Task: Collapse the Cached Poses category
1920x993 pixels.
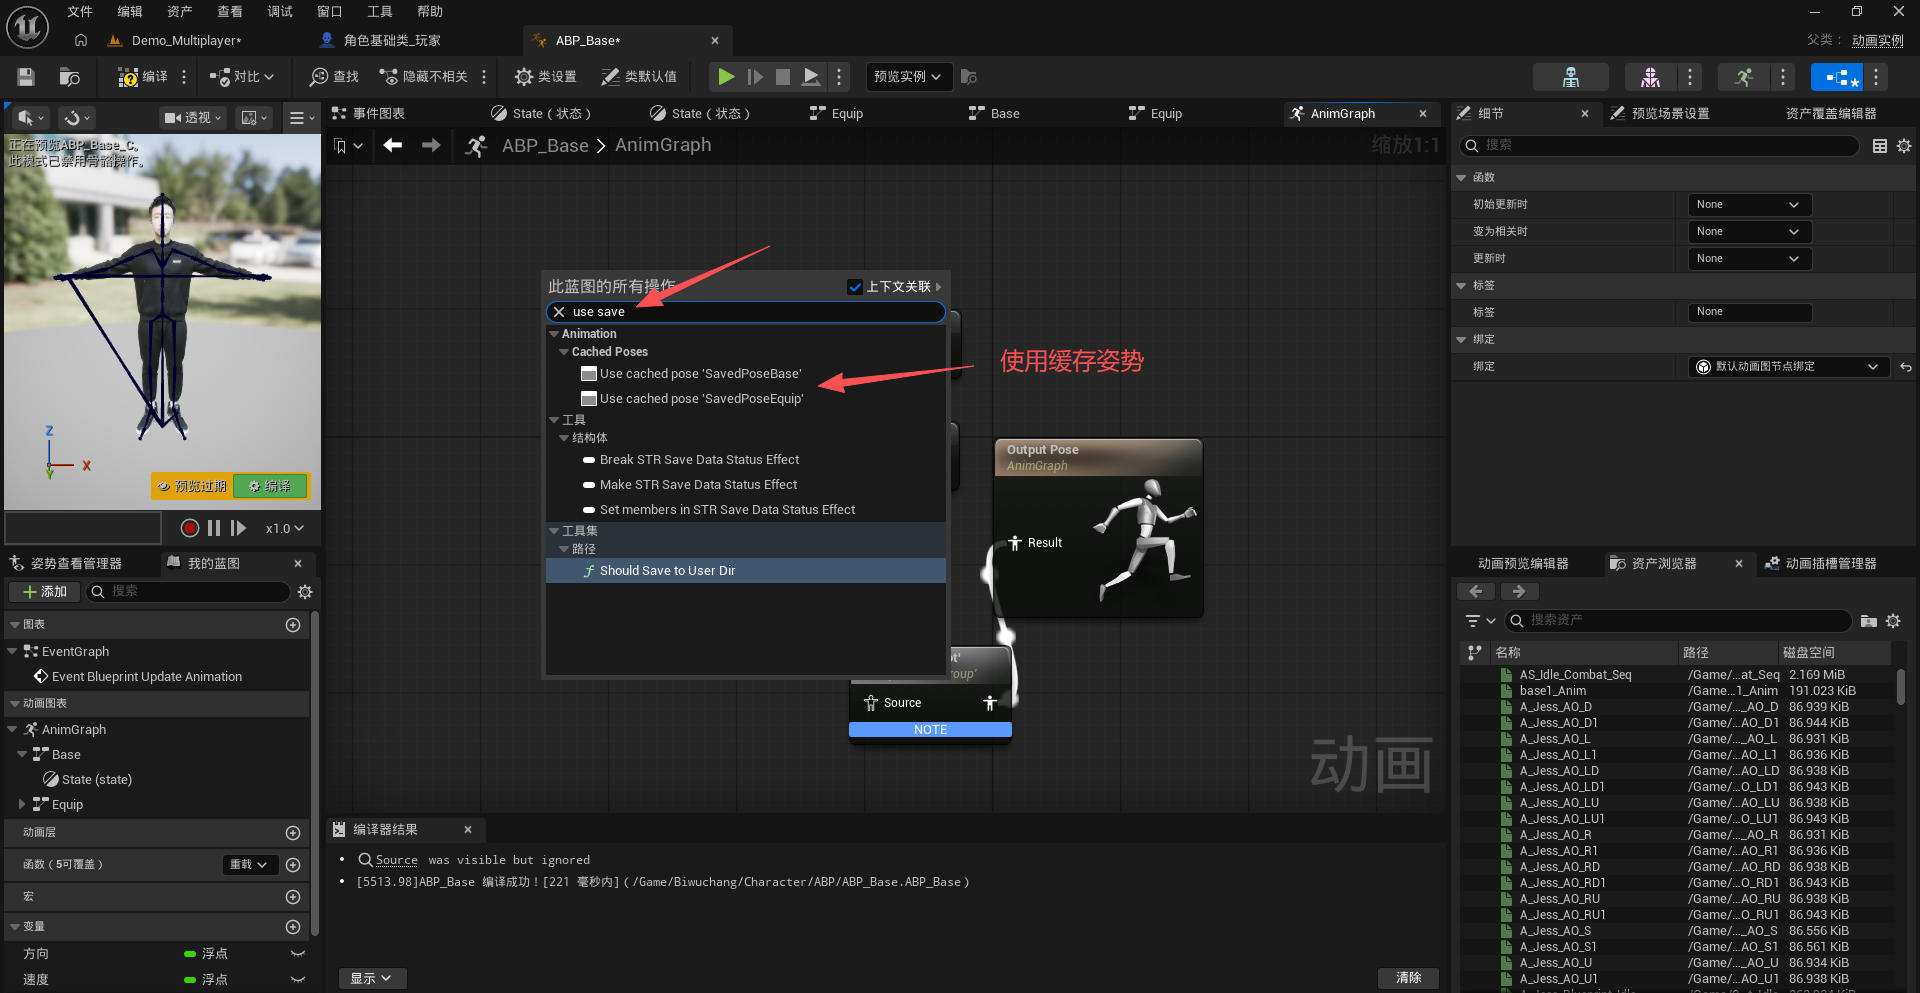Action: 564,352
